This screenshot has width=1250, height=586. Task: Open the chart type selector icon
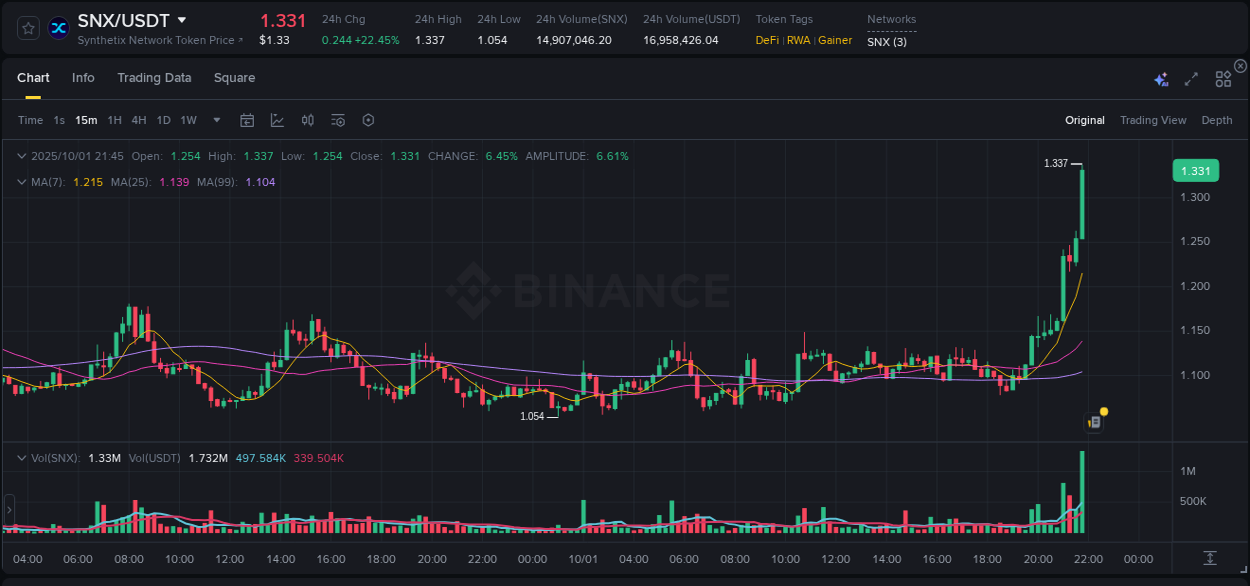(277, 119)
